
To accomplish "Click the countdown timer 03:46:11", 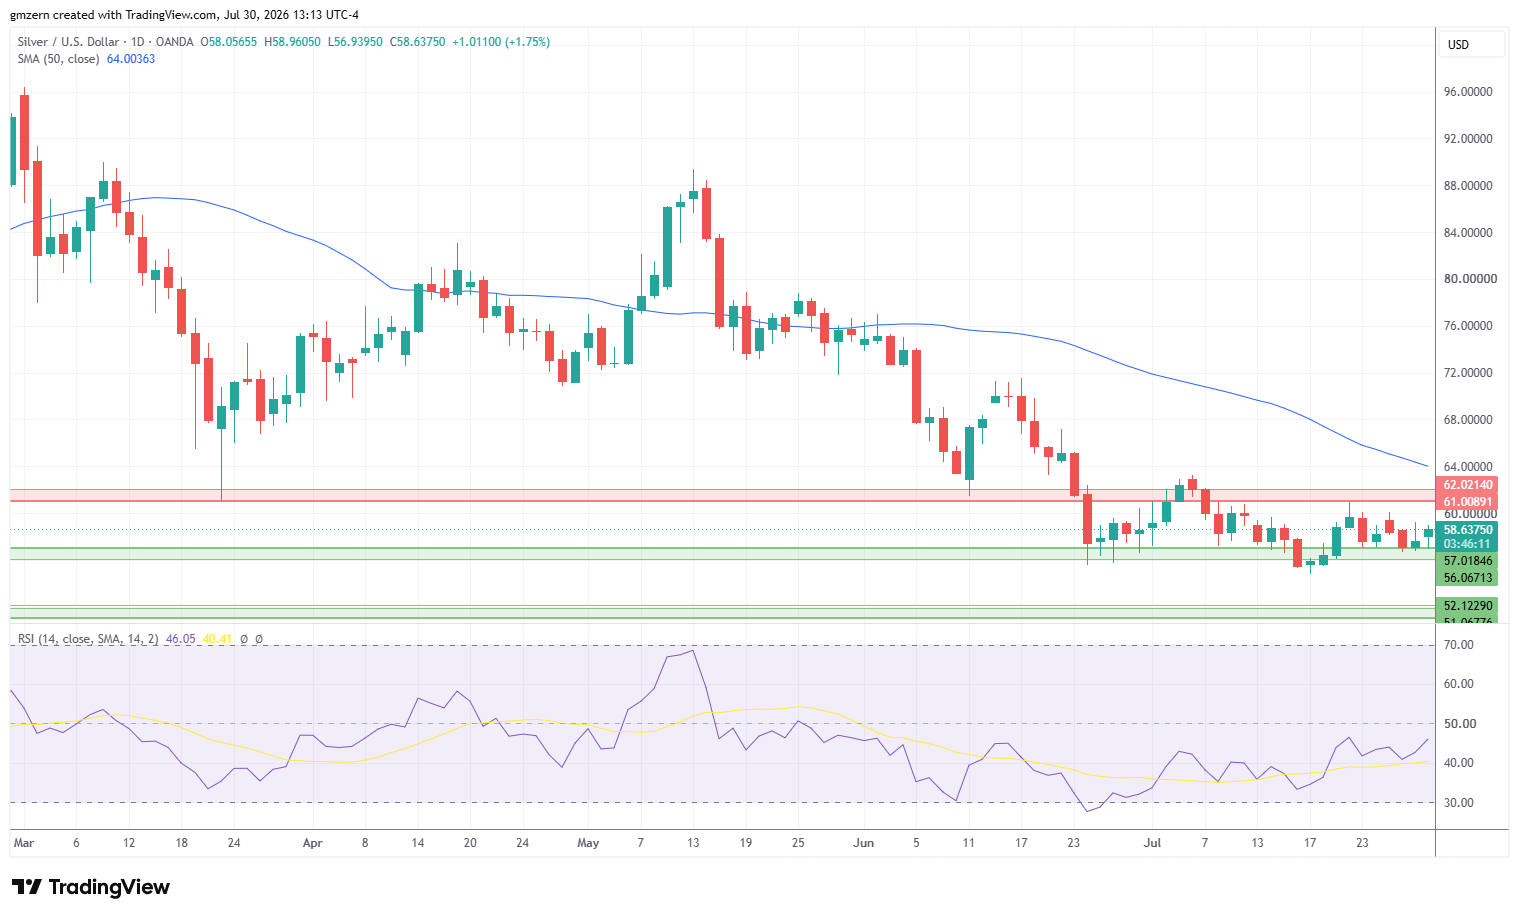I will pos(1467,544).
